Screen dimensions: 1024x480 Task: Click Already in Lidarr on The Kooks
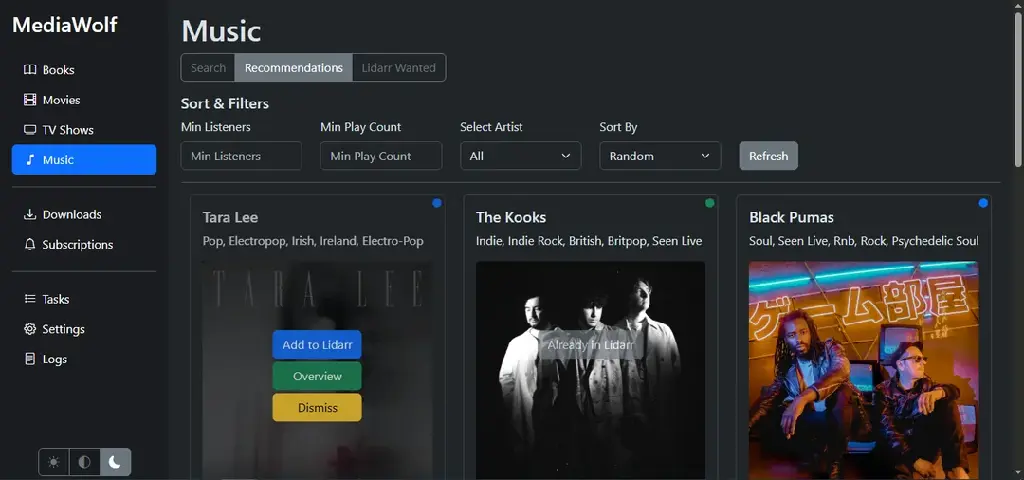590,345
